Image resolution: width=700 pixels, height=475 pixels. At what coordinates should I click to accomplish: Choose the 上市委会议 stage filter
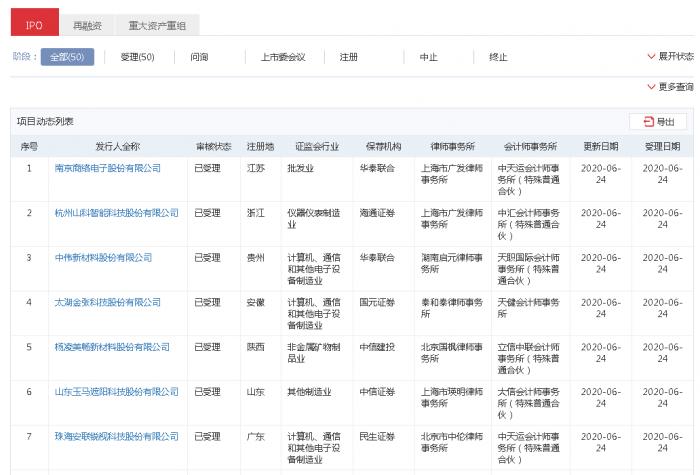[282, 57]
